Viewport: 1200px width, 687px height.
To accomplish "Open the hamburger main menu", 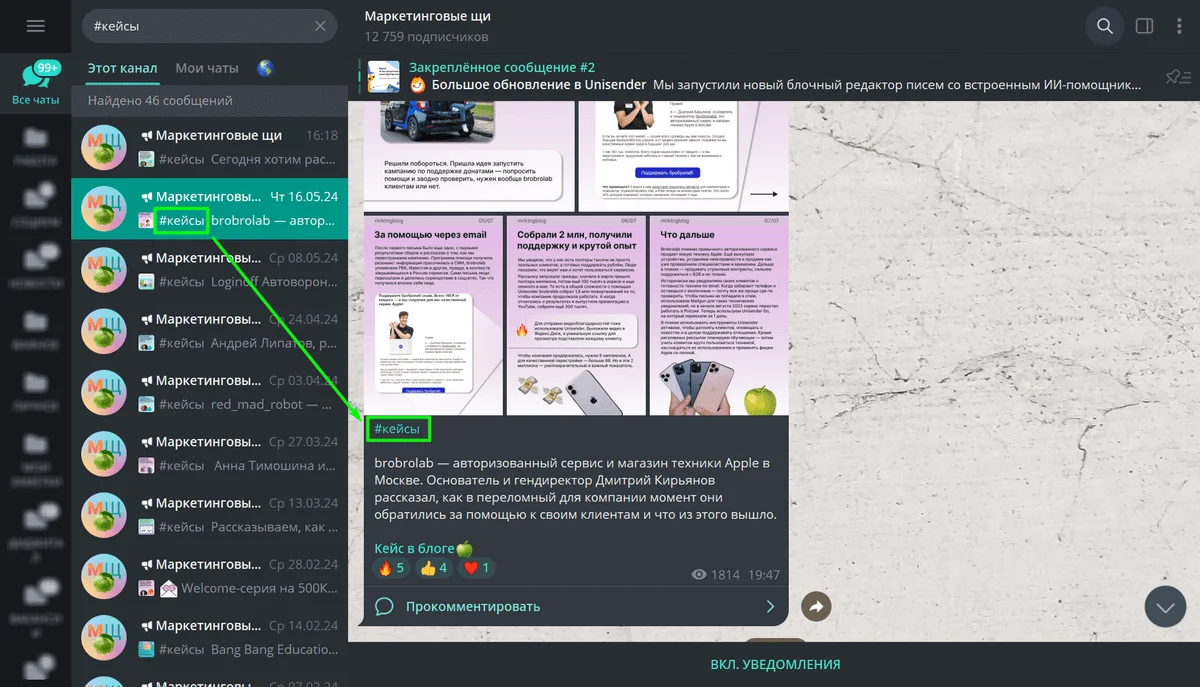I will (x=35, y=26).
